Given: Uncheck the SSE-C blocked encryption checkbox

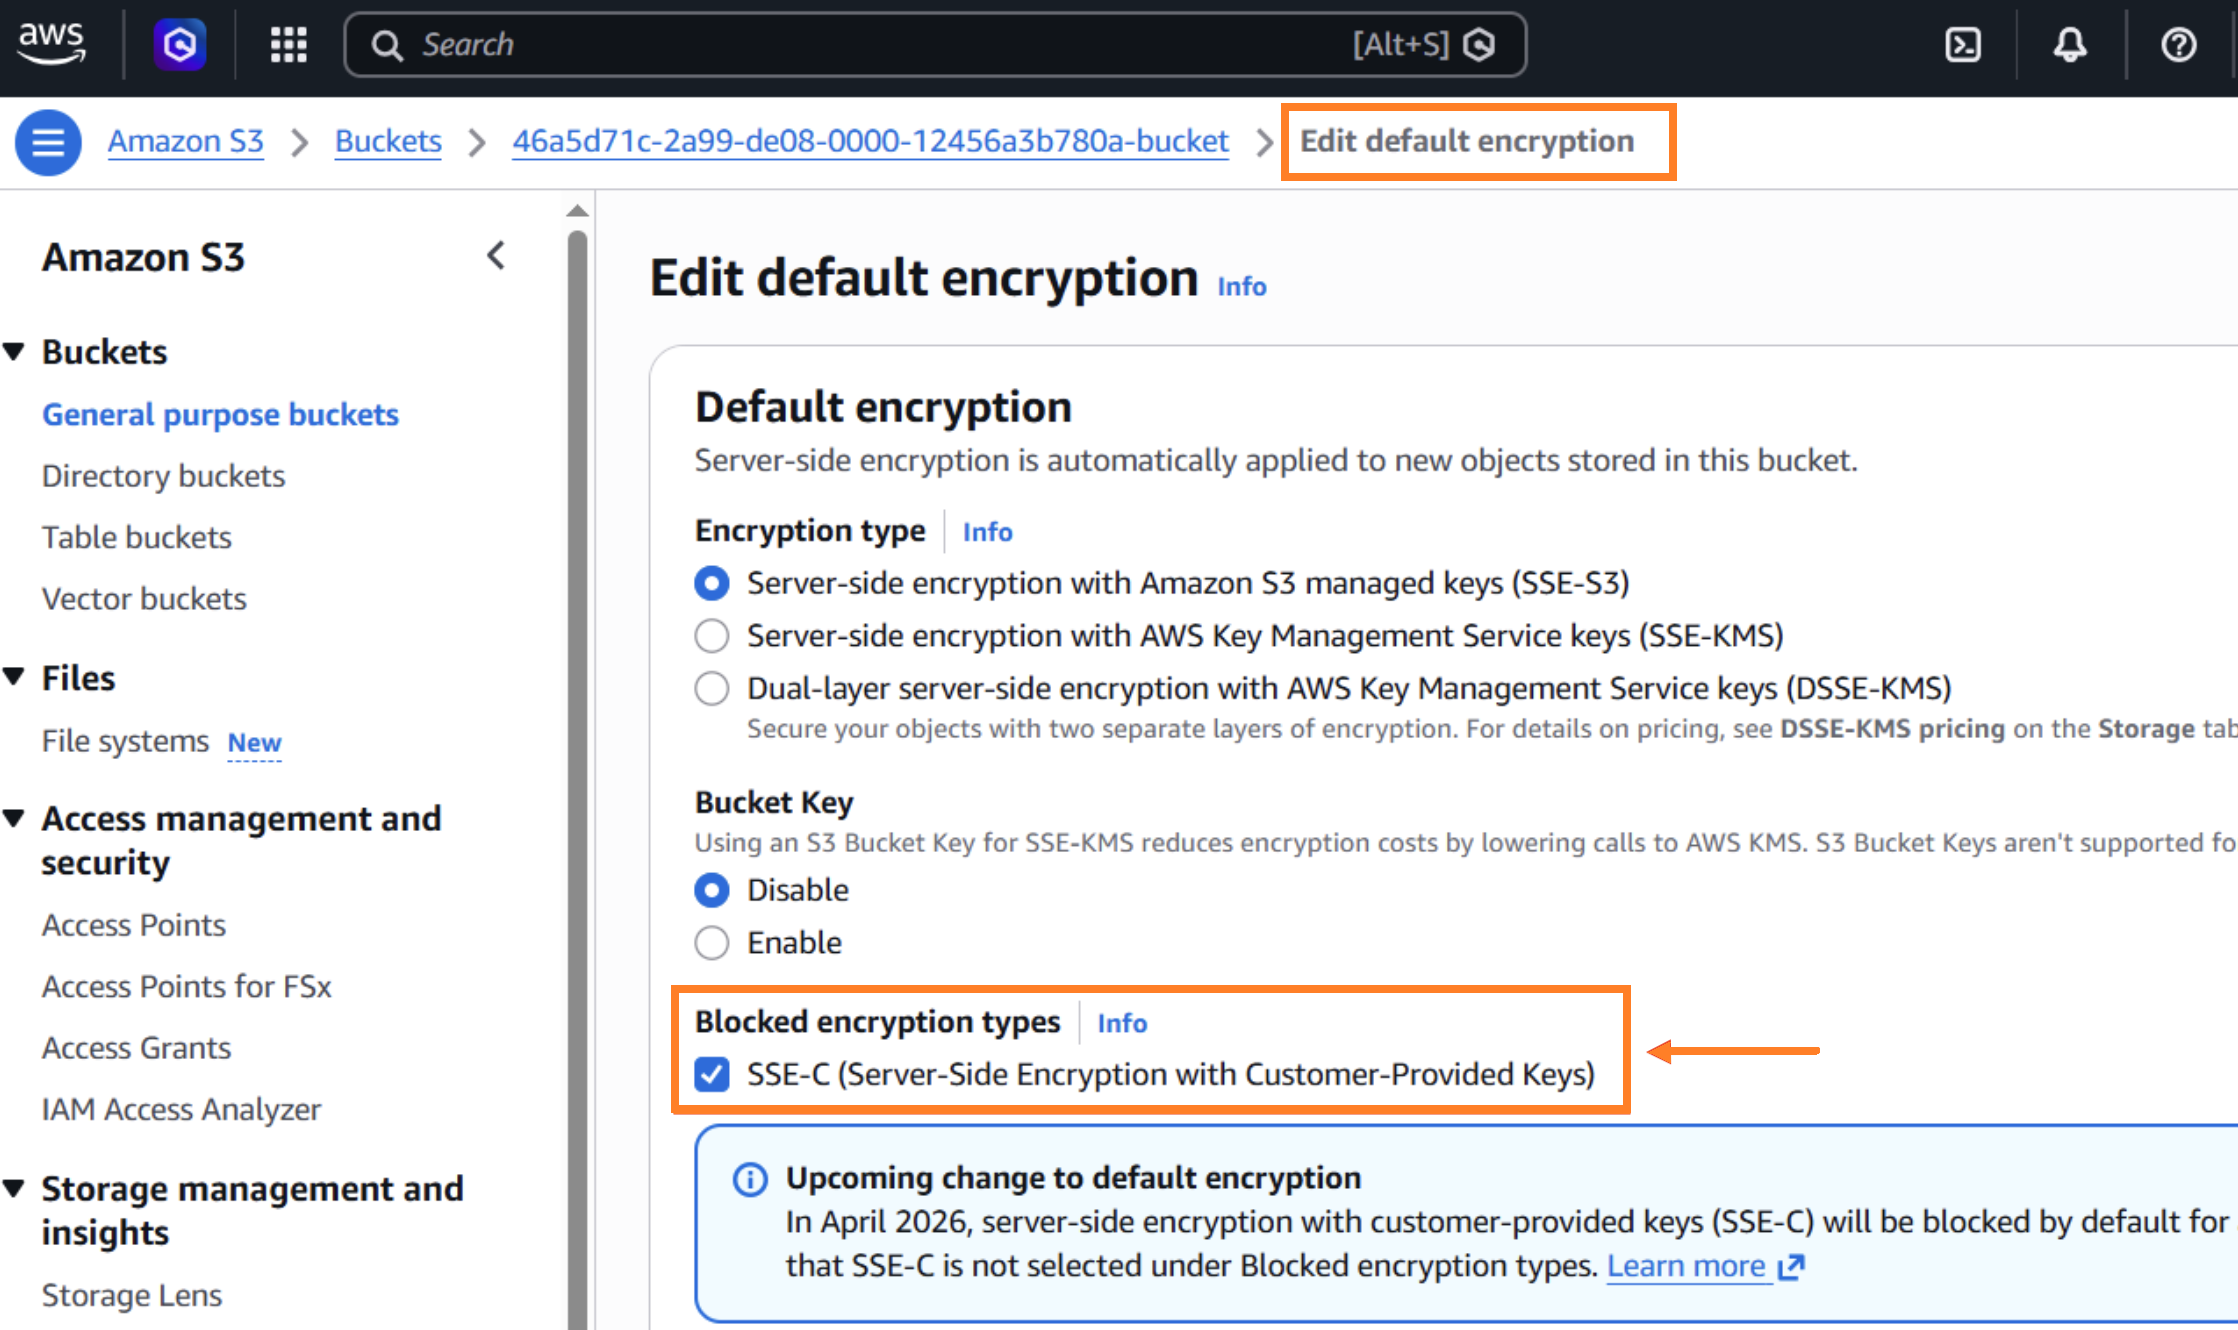Looking at the screenshot, I should point(711,1075).
